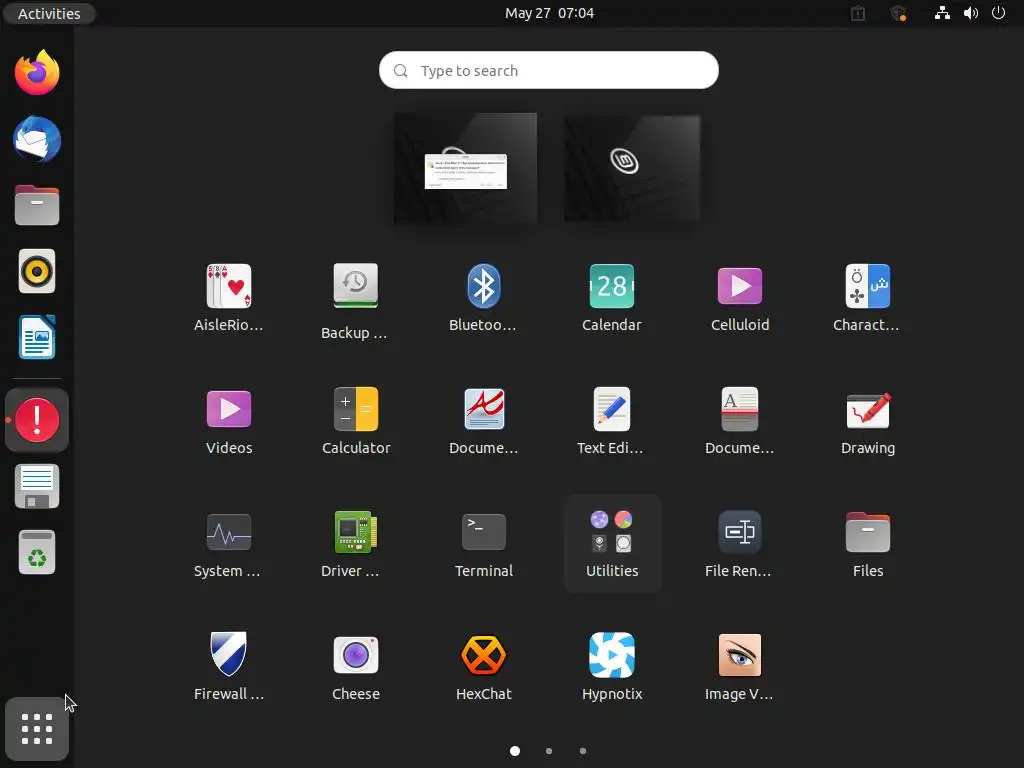Launch Hypnotix TV app
1024x768 pixels.
[x=611, y=667]
